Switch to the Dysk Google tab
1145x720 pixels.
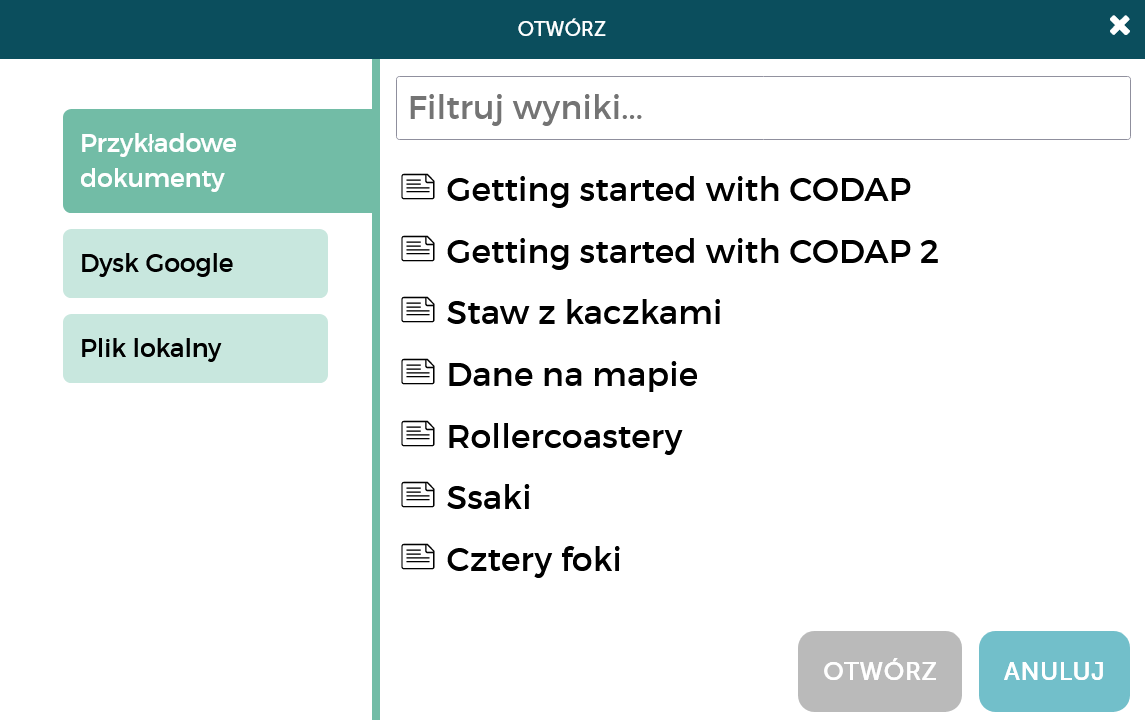click(195, 264)
